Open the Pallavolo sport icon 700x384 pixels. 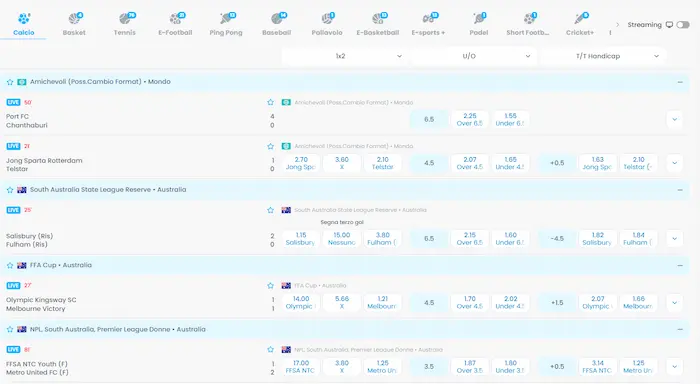327,19
